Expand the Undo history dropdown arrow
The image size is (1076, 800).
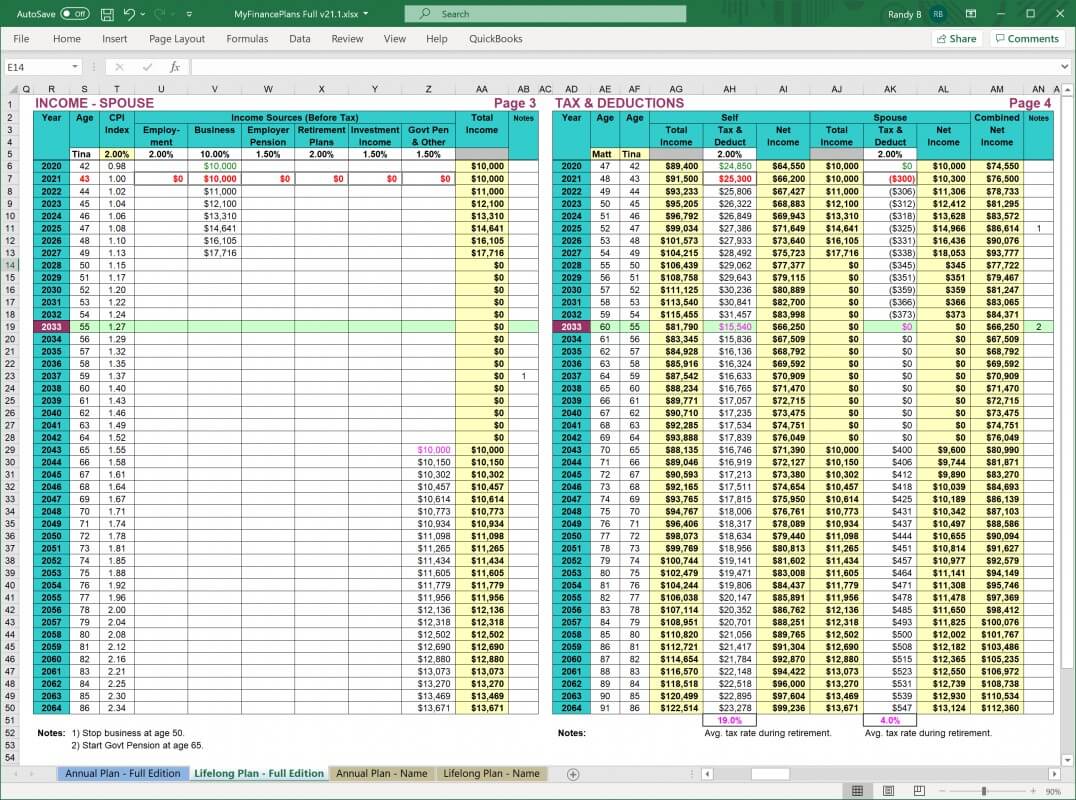(141, 14)
